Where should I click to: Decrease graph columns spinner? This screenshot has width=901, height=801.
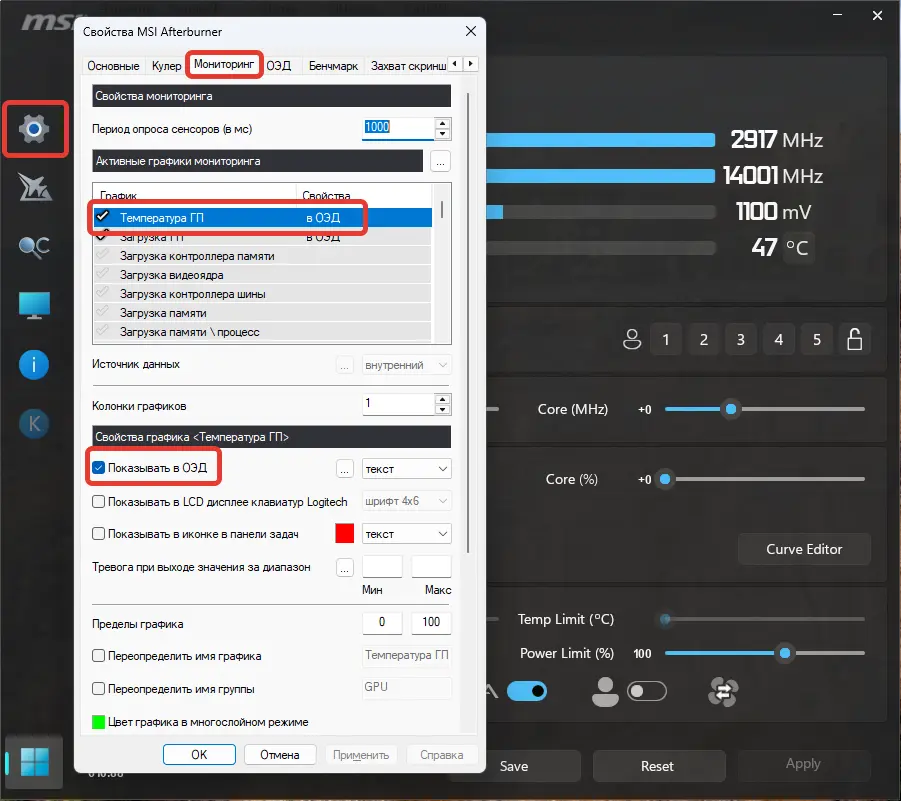(442, 410)
